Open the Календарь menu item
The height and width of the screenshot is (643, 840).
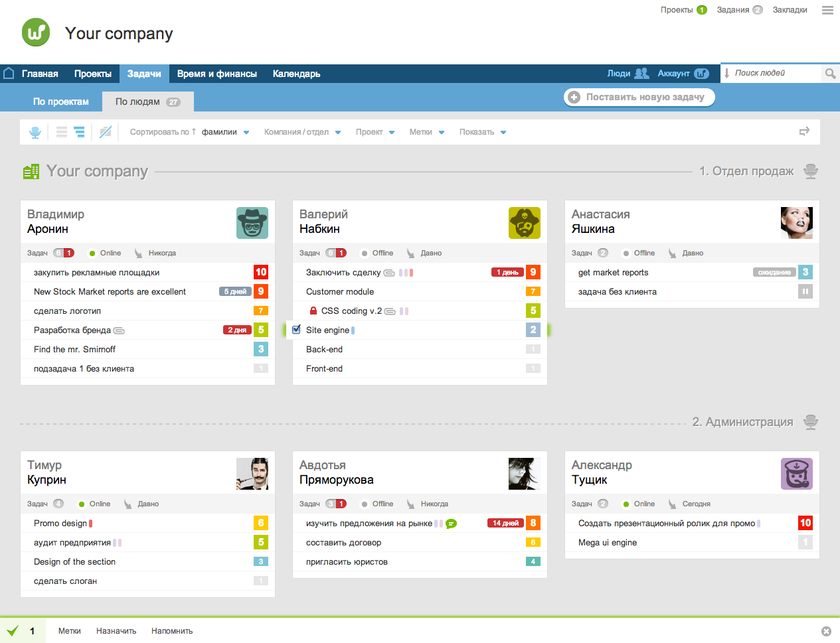296,74
